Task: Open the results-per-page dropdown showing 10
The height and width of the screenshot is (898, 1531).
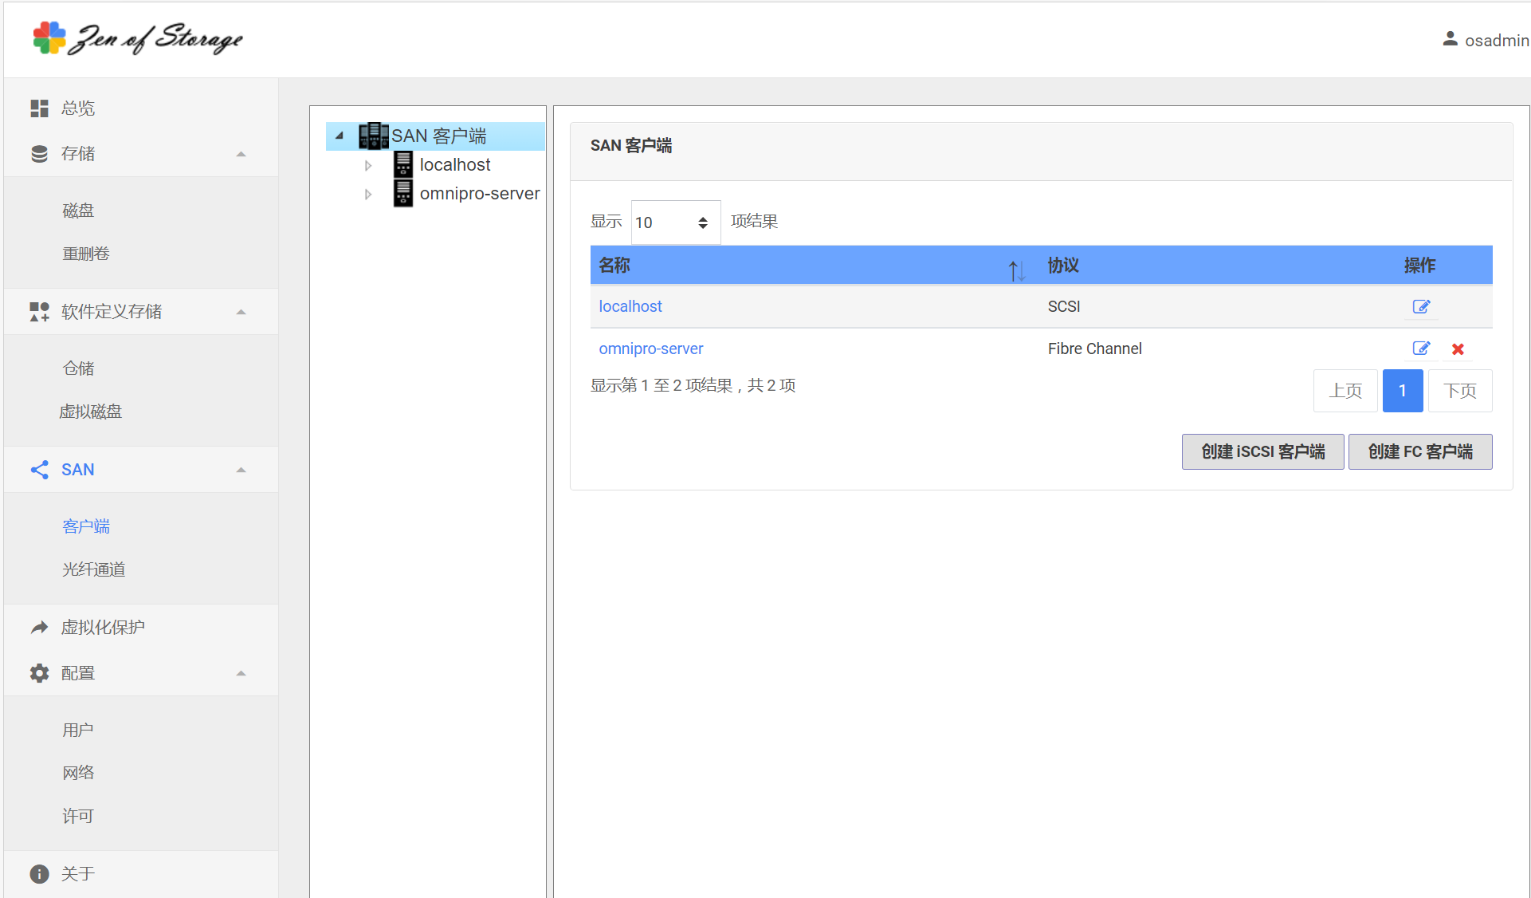Action: tap(675, 222)
